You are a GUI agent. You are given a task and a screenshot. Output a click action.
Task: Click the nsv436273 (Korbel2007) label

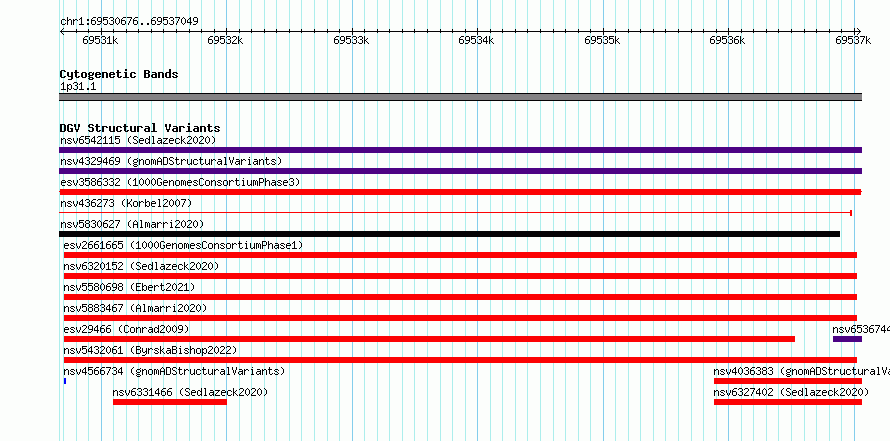126,203
